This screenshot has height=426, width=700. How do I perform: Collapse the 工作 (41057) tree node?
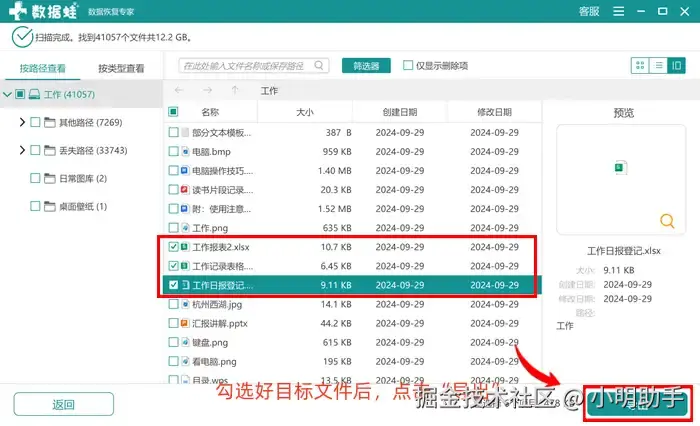[7, 94]
